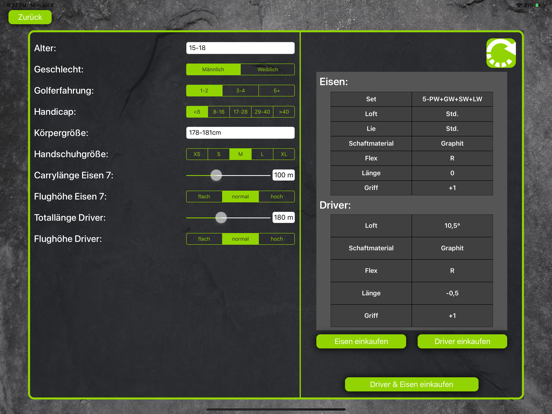
Task: Click the Eisen Länge value 0
Action: [x=452, y=173]
